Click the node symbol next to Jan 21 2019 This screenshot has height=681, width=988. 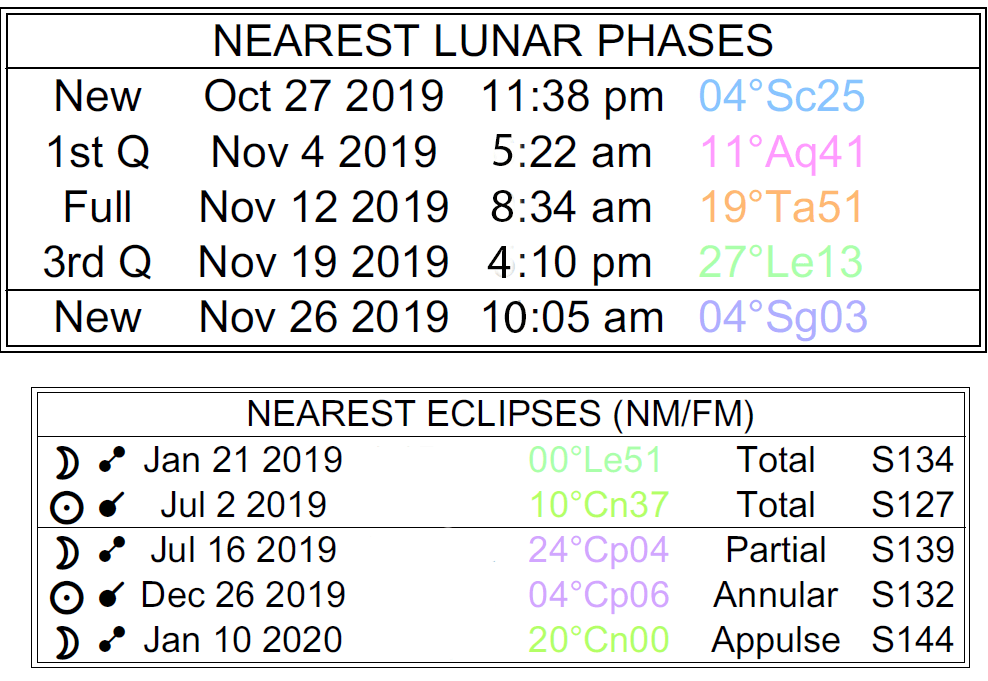pyautogui.click(x=111, y=461)
